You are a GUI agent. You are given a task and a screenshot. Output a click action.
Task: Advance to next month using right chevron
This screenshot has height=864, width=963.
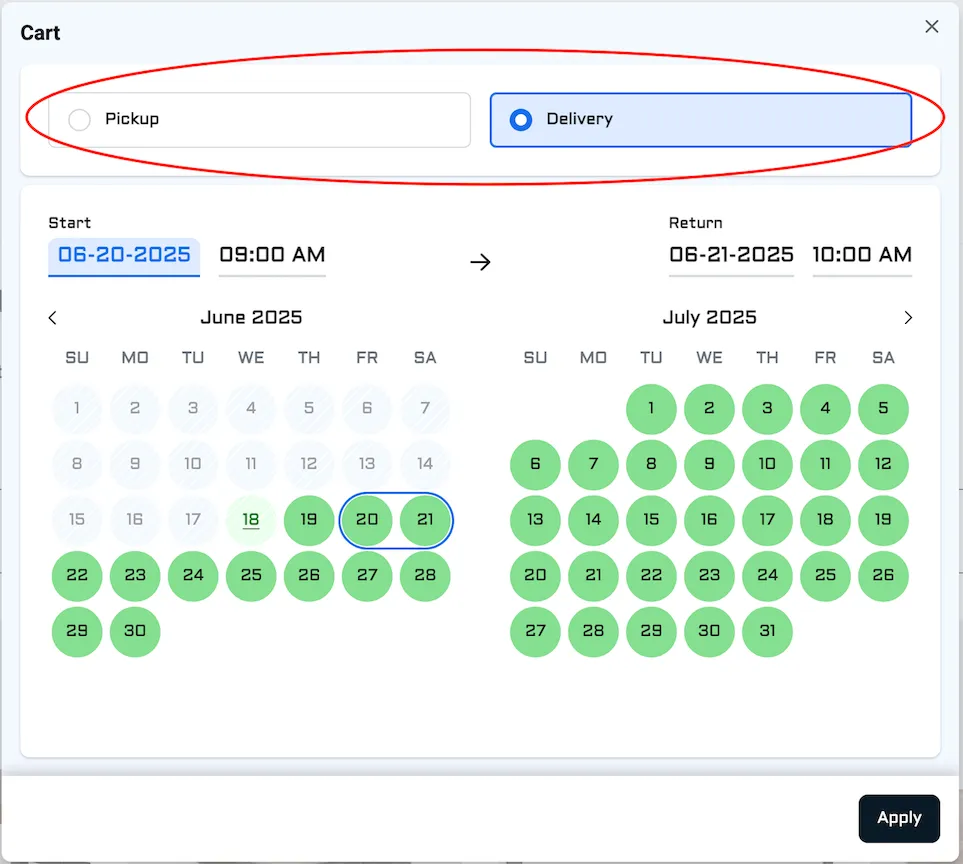908,318
